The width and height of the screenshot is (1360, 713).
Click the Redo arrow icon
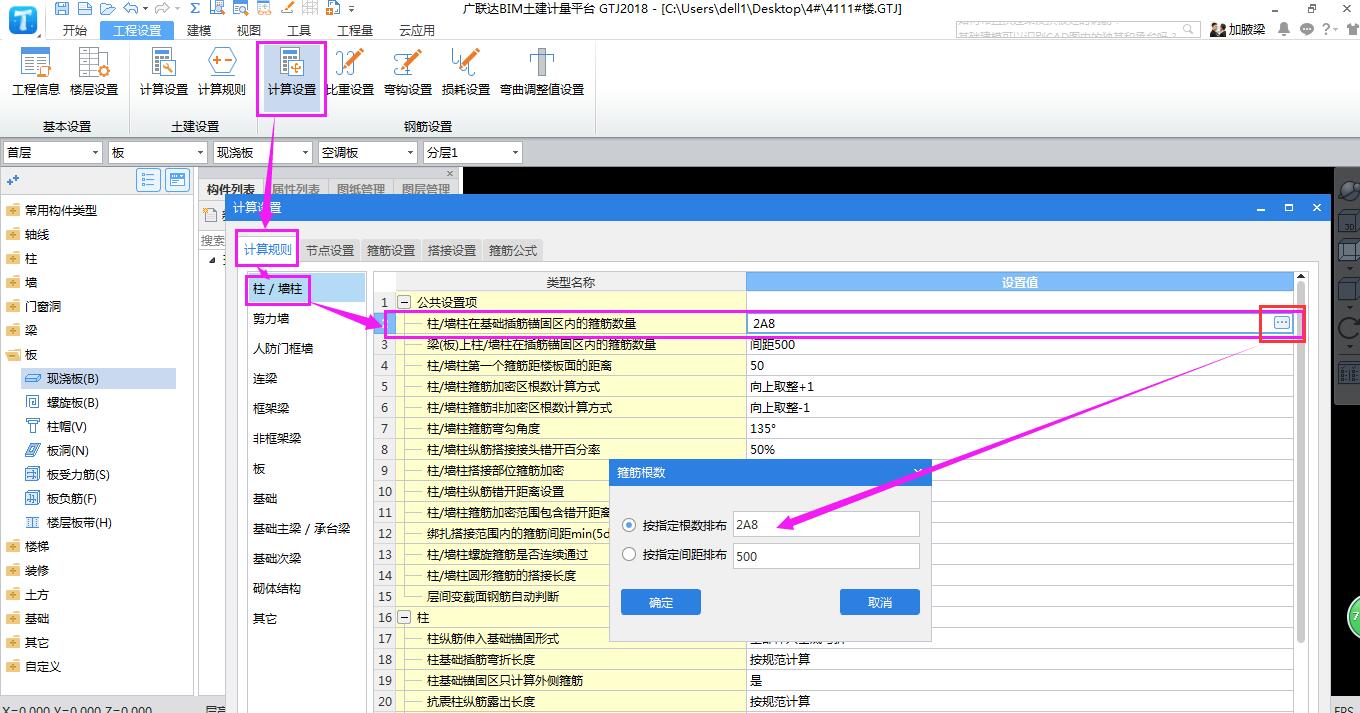162,8
